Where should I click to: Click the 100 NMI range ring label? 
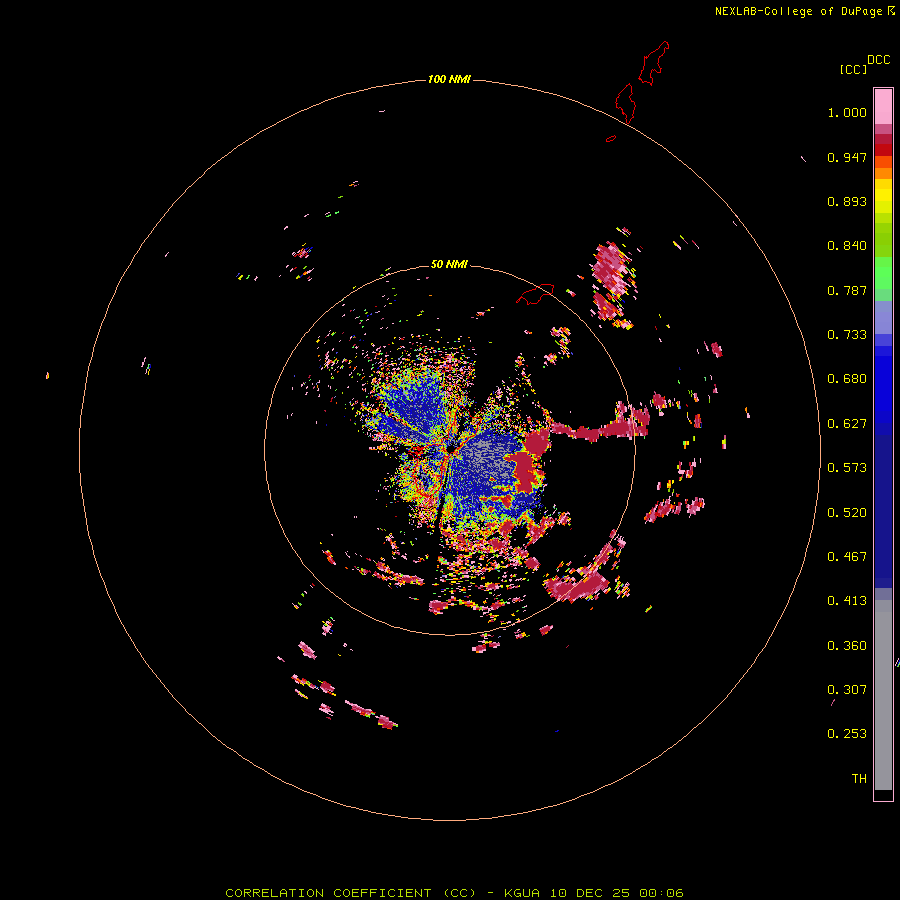449,79
